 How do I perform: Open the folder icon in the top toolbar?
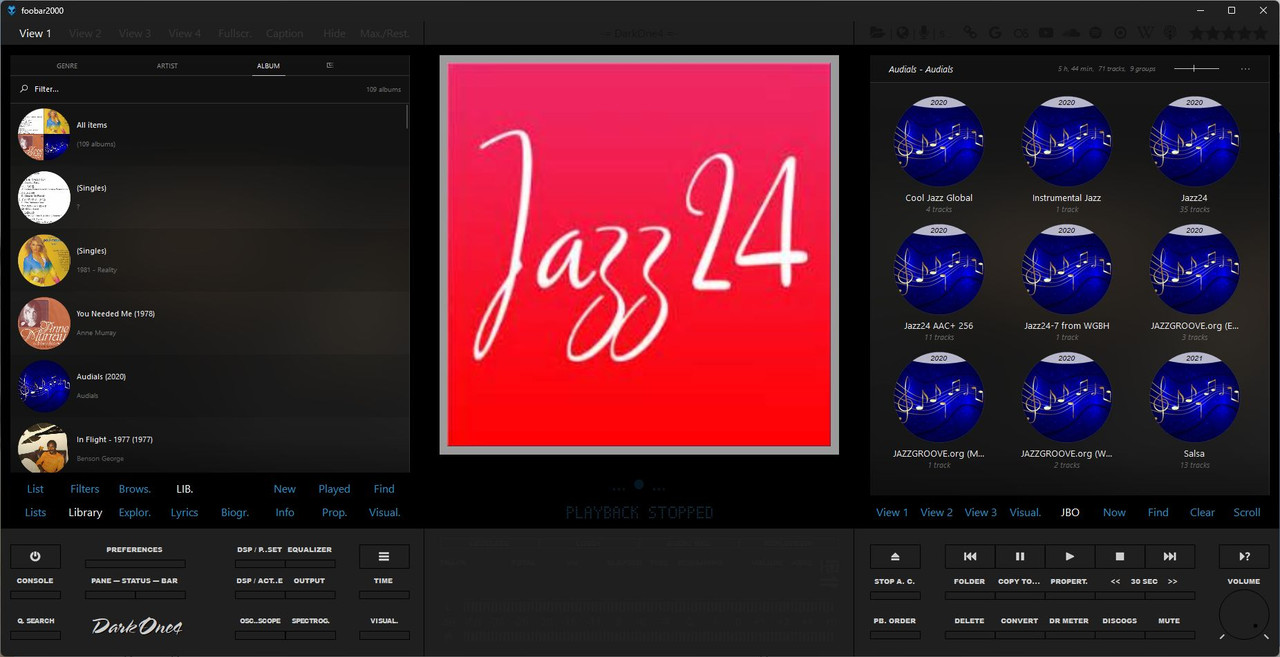click(x=877, y=33)
